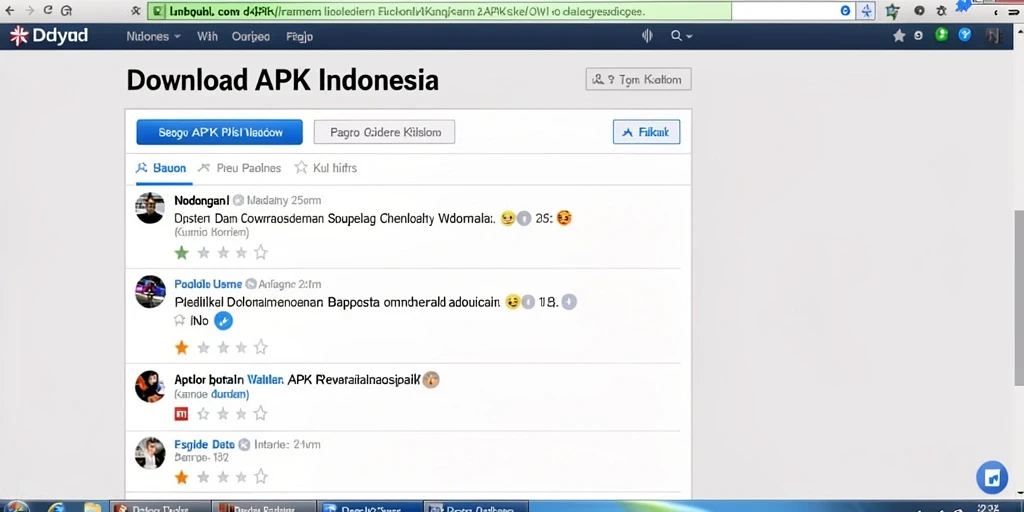Click the browser address bar URL
Viewport: 1024px width, 512px height.
pos(438,11)
